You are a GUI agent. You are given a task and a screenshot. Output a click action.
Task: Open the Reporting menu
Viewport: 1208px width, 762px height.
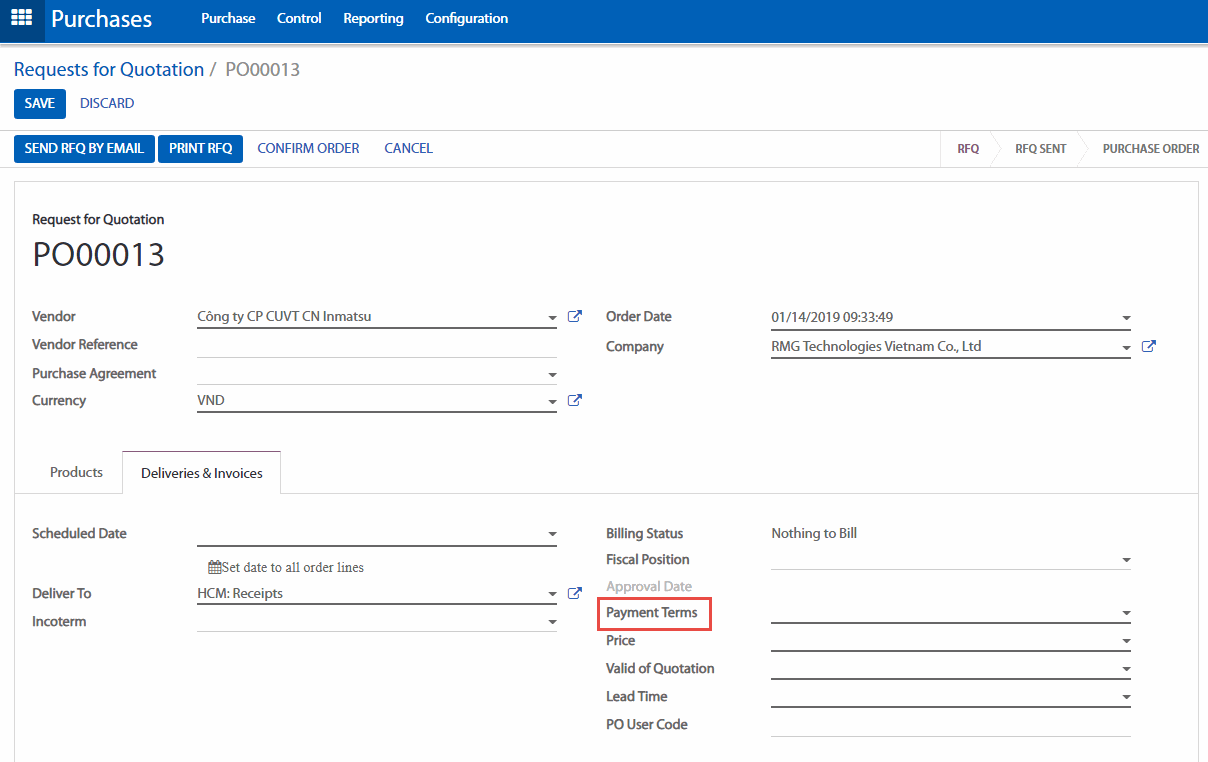373,19
